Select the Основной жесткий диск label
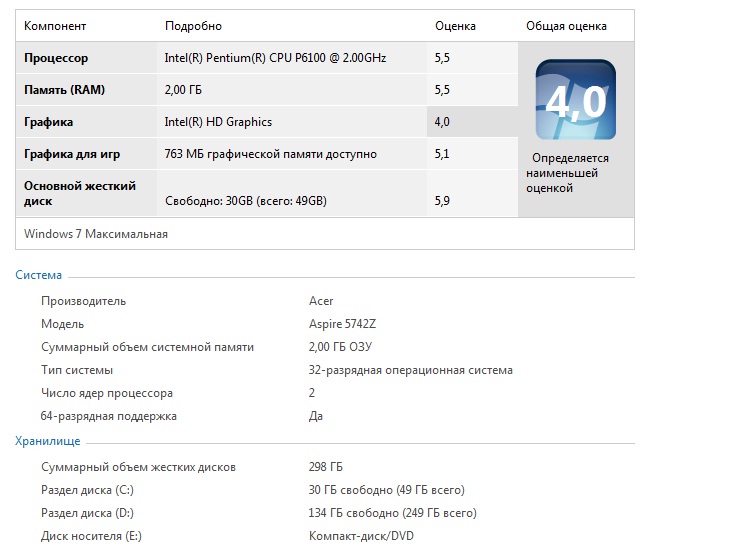Viewport: 741px width, 547px height. pyautogui.click(x=80, y=193)
